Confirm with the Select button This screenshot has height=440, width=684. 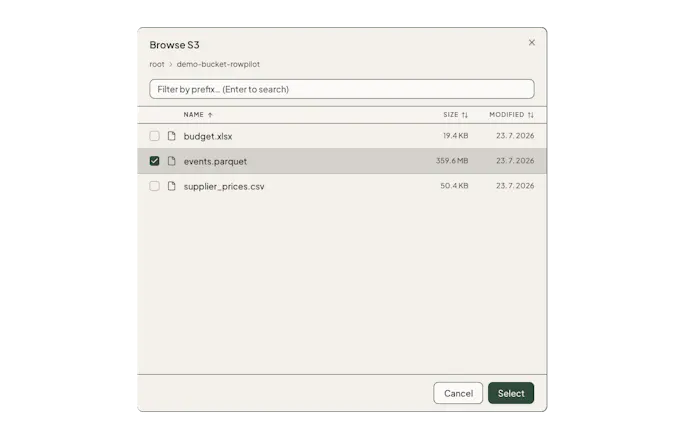[511, 393]
